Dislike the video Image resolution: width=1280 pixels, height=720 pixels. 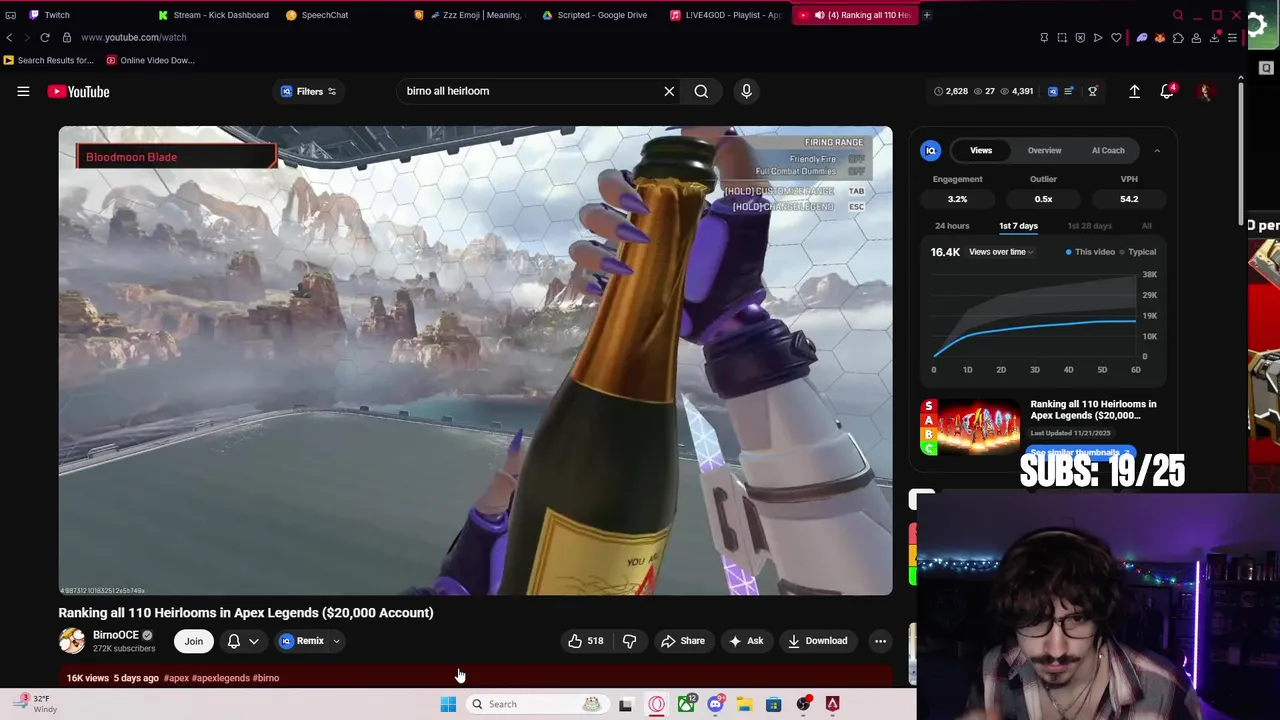point(629,641)
